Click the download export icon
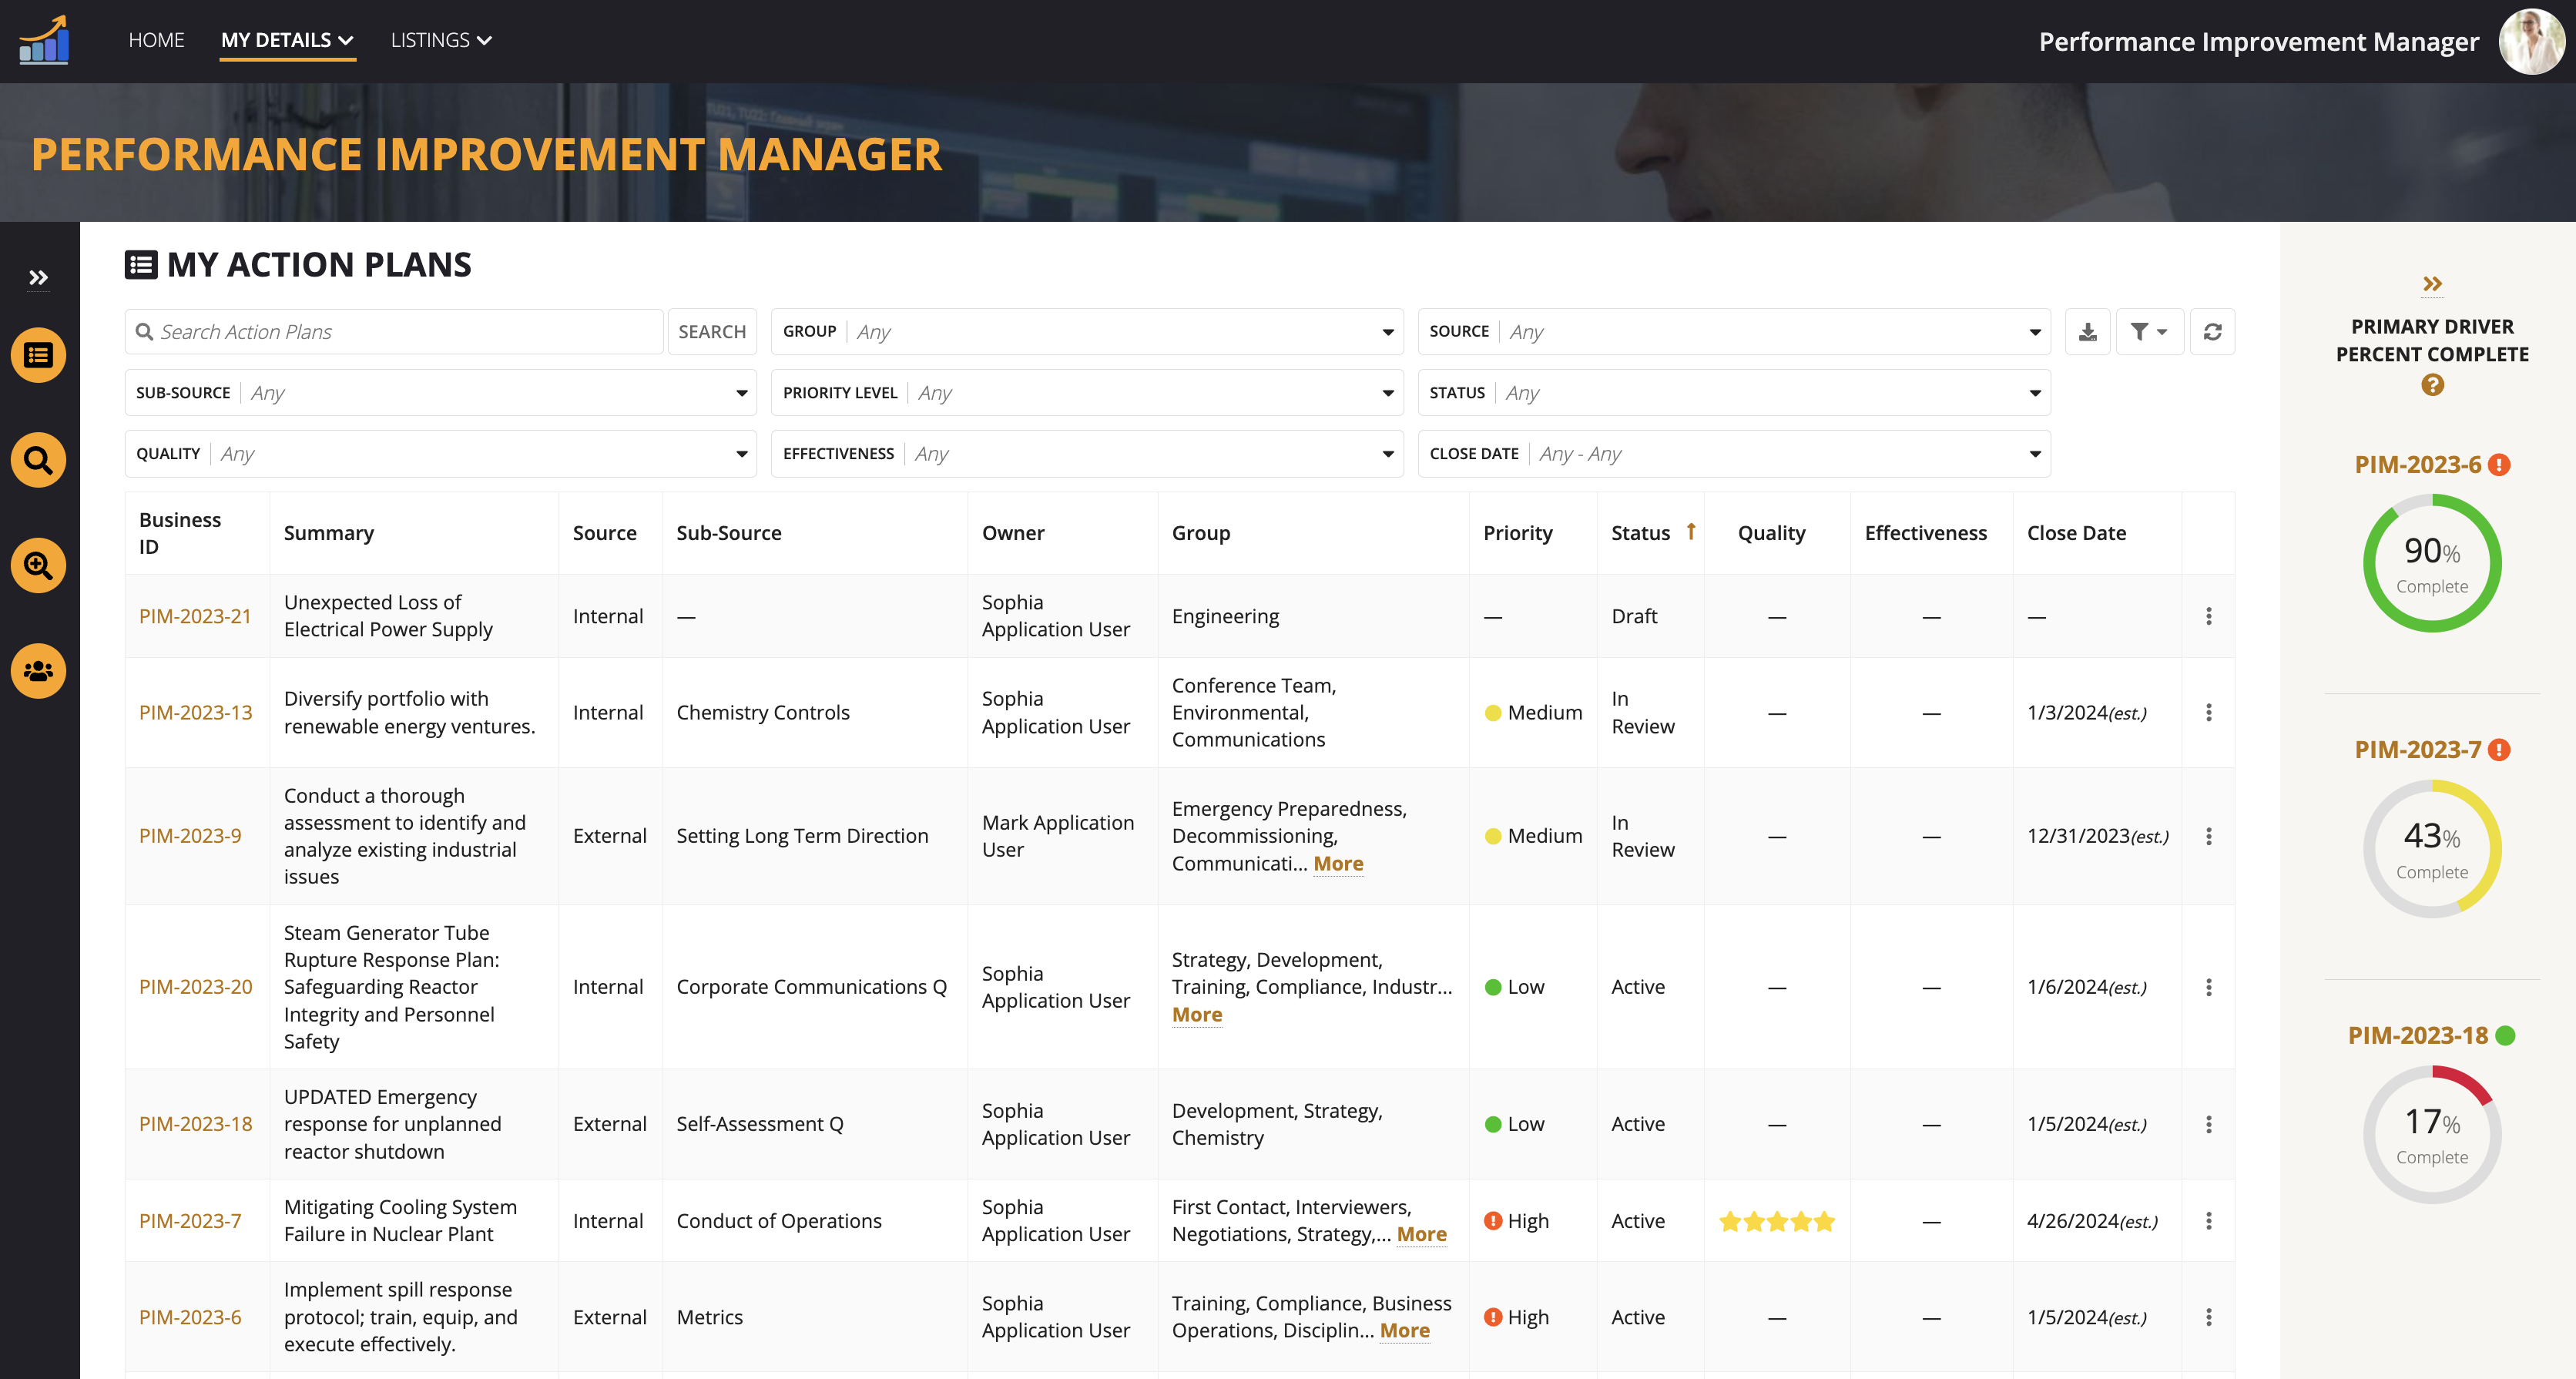 (x=2087, y=332)
